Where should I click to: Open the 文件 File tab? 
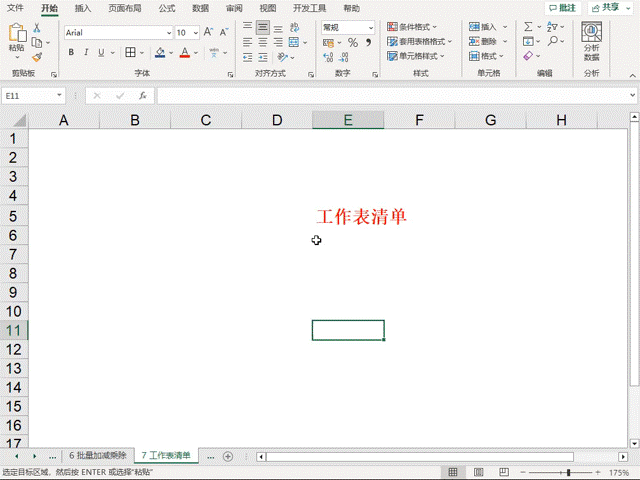[16, 8]
